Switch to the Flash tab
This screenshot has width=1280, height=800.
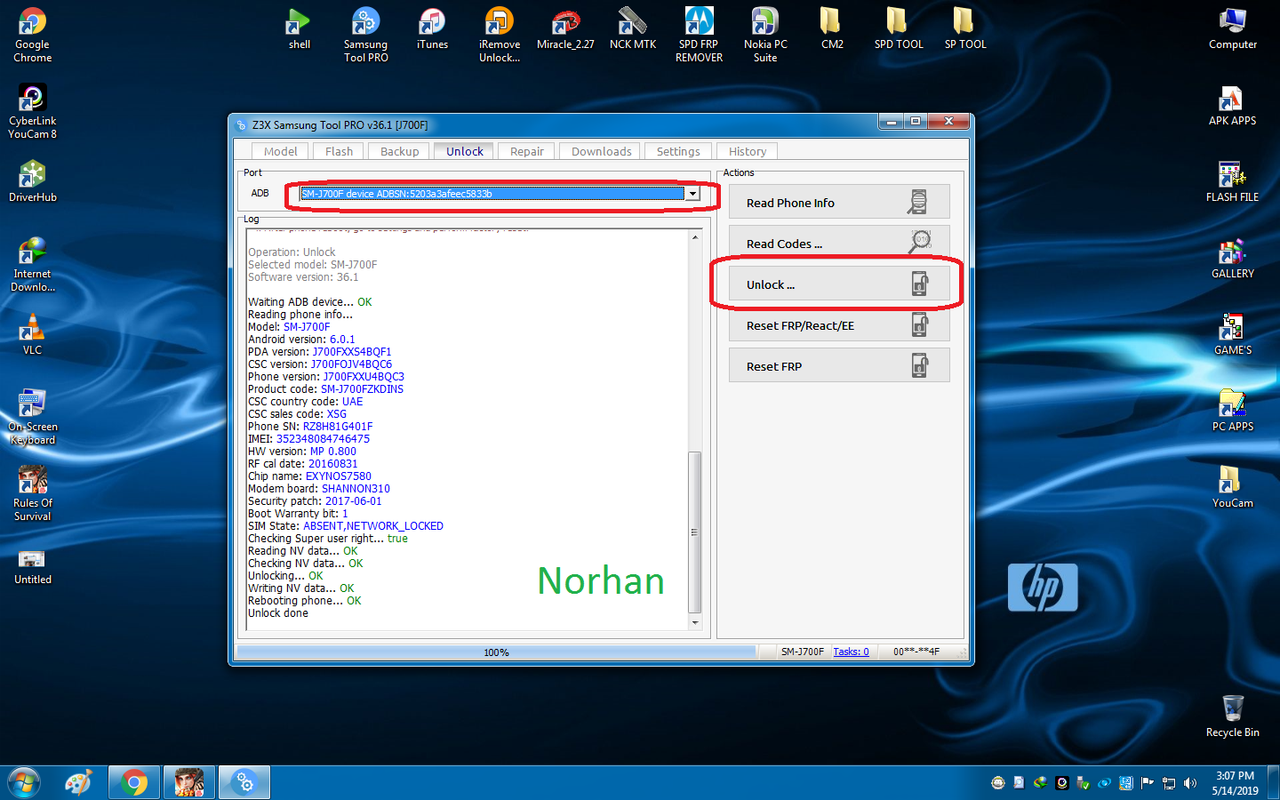pyautogui.click(x=339, y=151)
